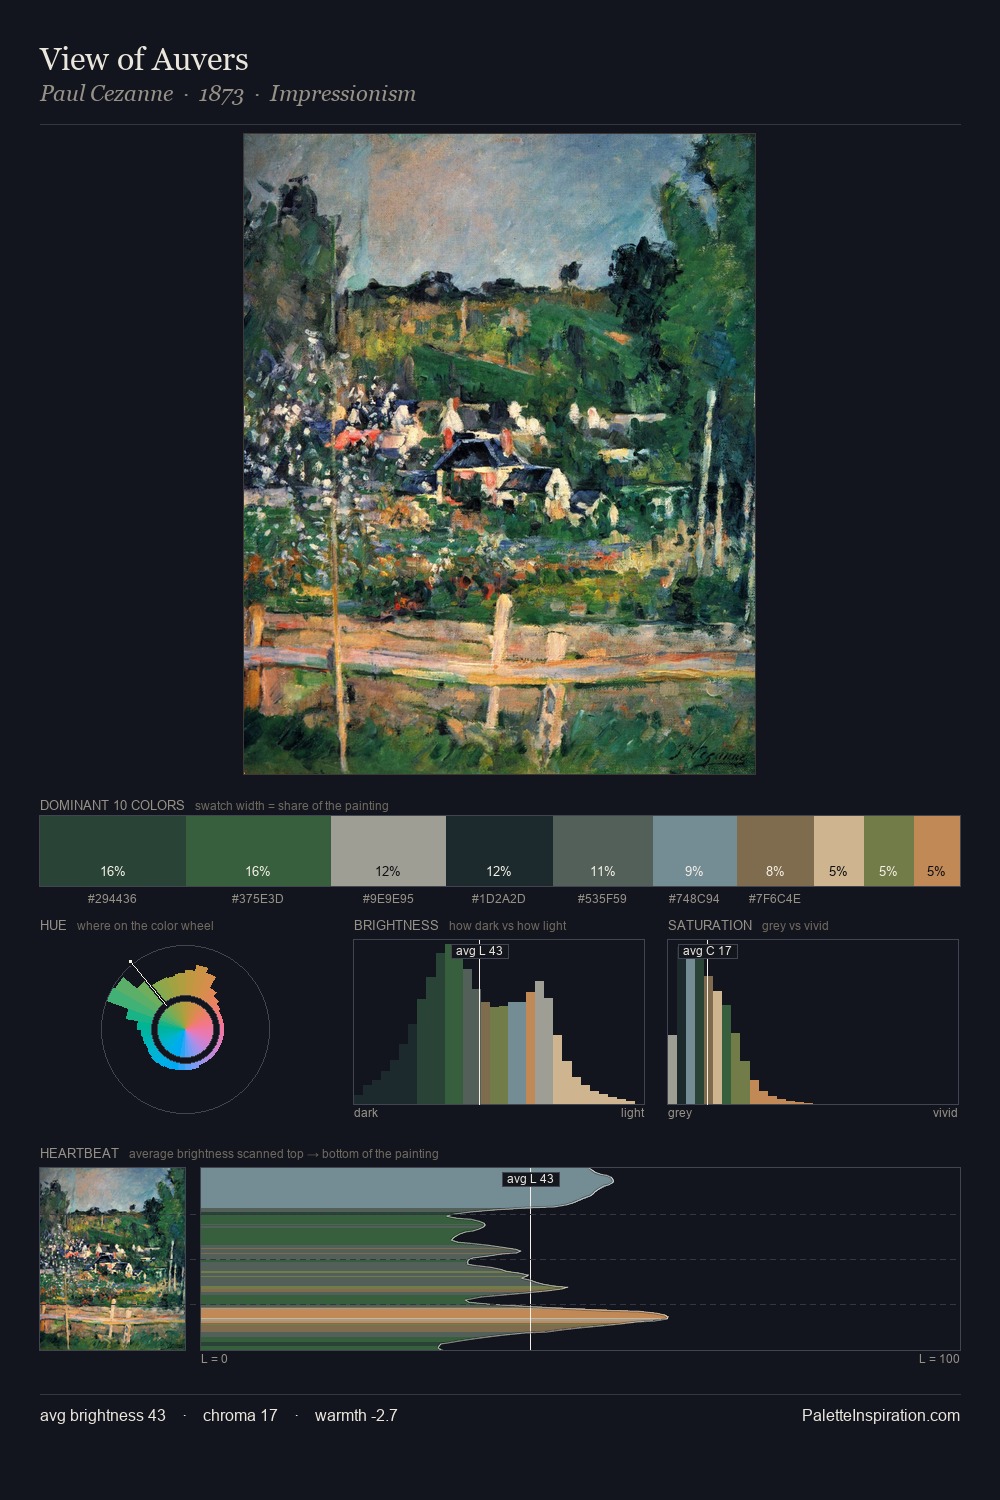The height and width of the screenshot is (1500, 1000).
Task: Click the 'Impressionism' style text
Action: point(343,94)
